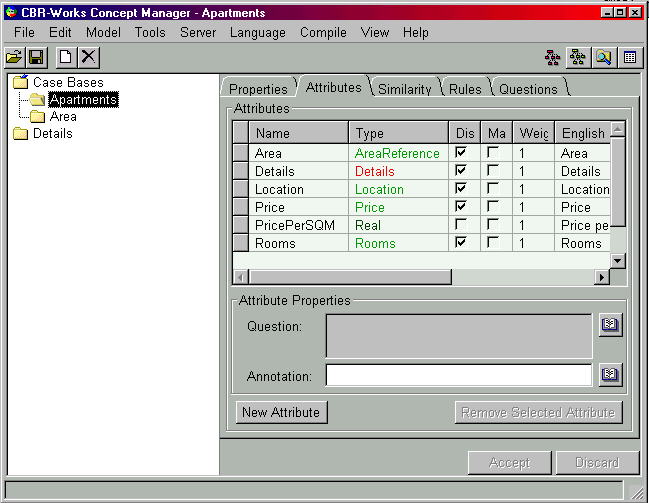
Task: Uncheck Dis checkbox for Price attribute
Action: (x=461, y=206)
